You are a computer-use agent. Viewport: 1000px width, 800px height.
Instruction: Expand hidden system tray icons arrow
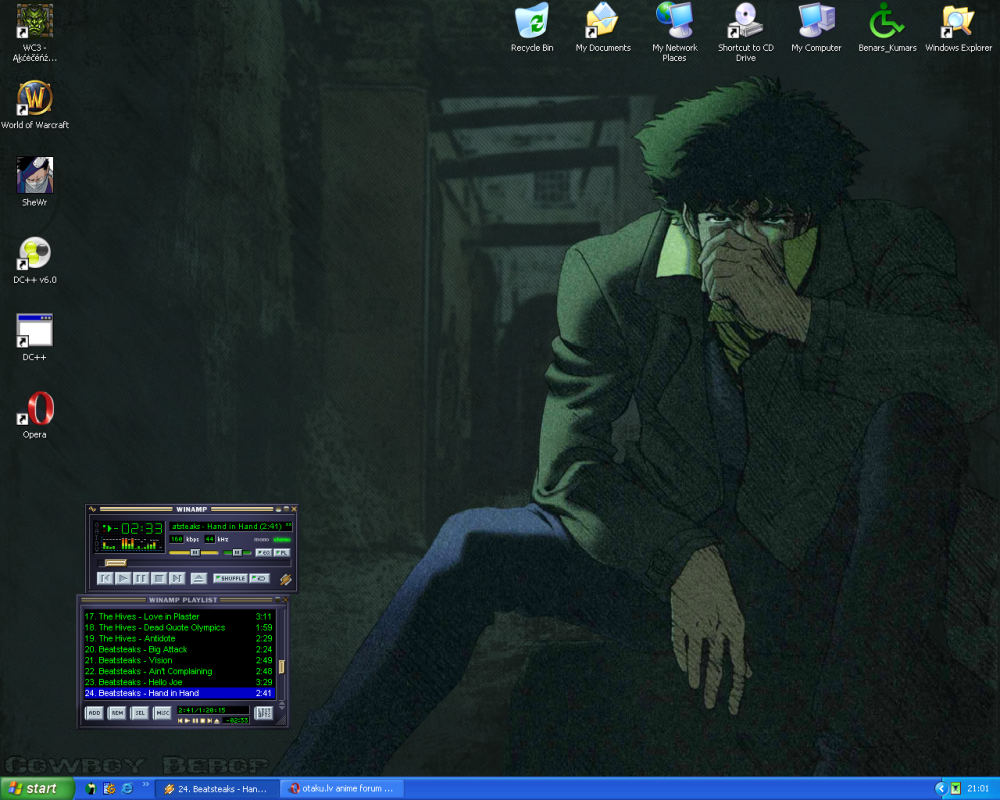coord(940,789)
